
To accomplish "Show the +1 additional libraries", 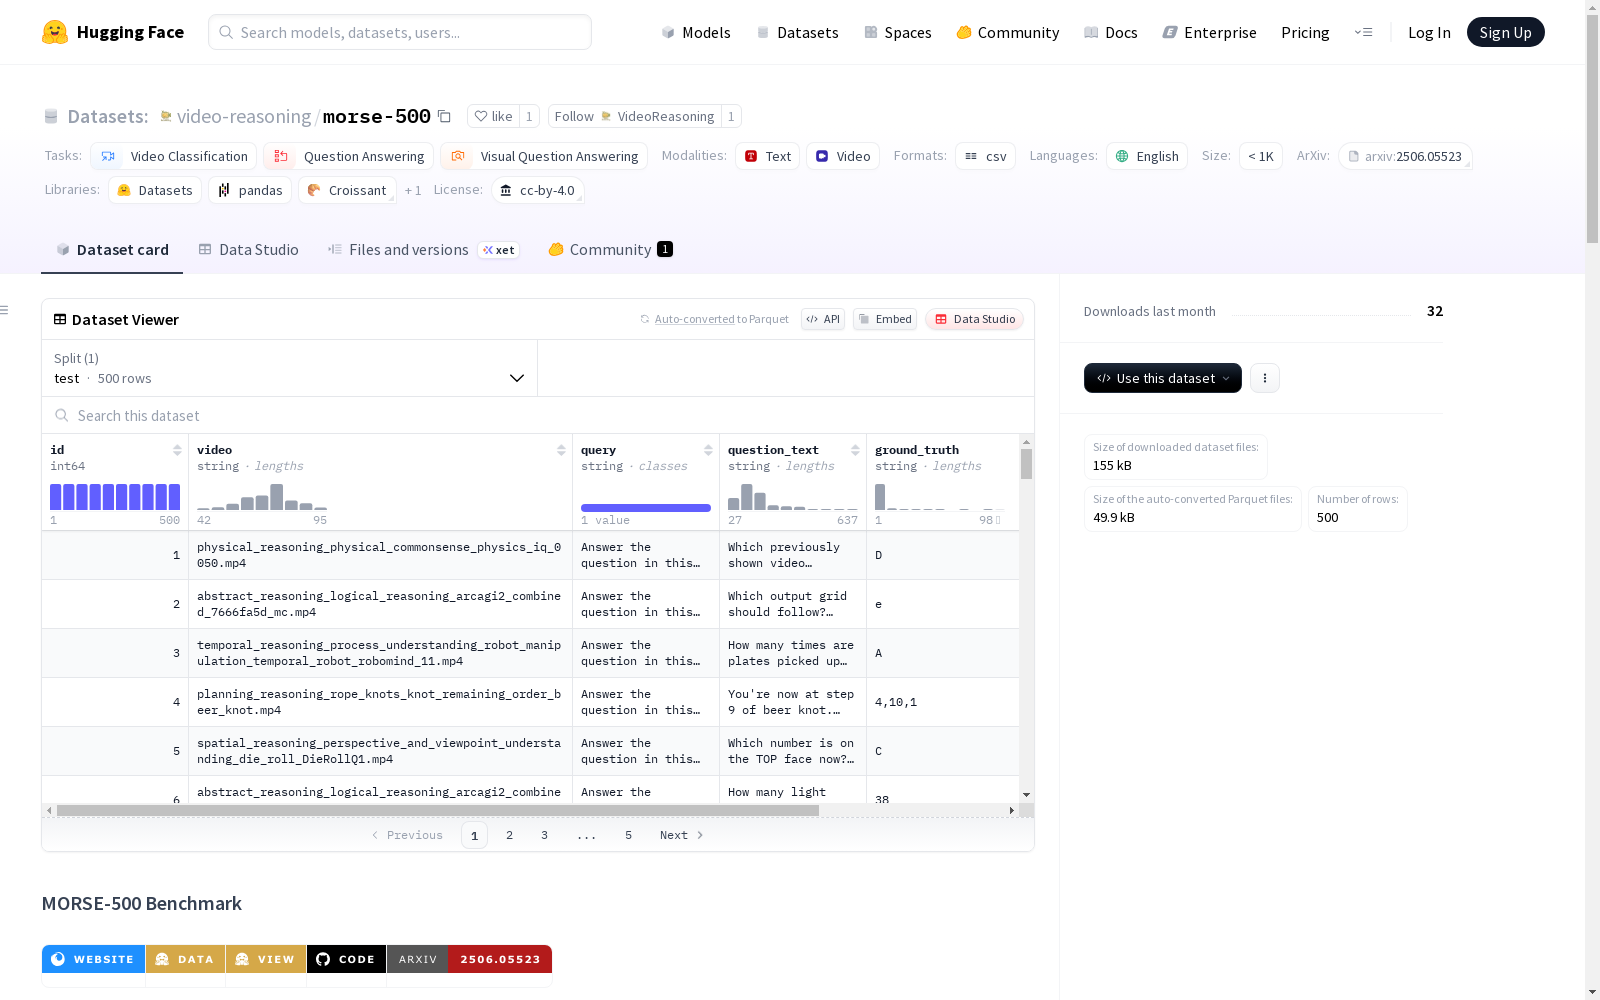I will (413, 190).
